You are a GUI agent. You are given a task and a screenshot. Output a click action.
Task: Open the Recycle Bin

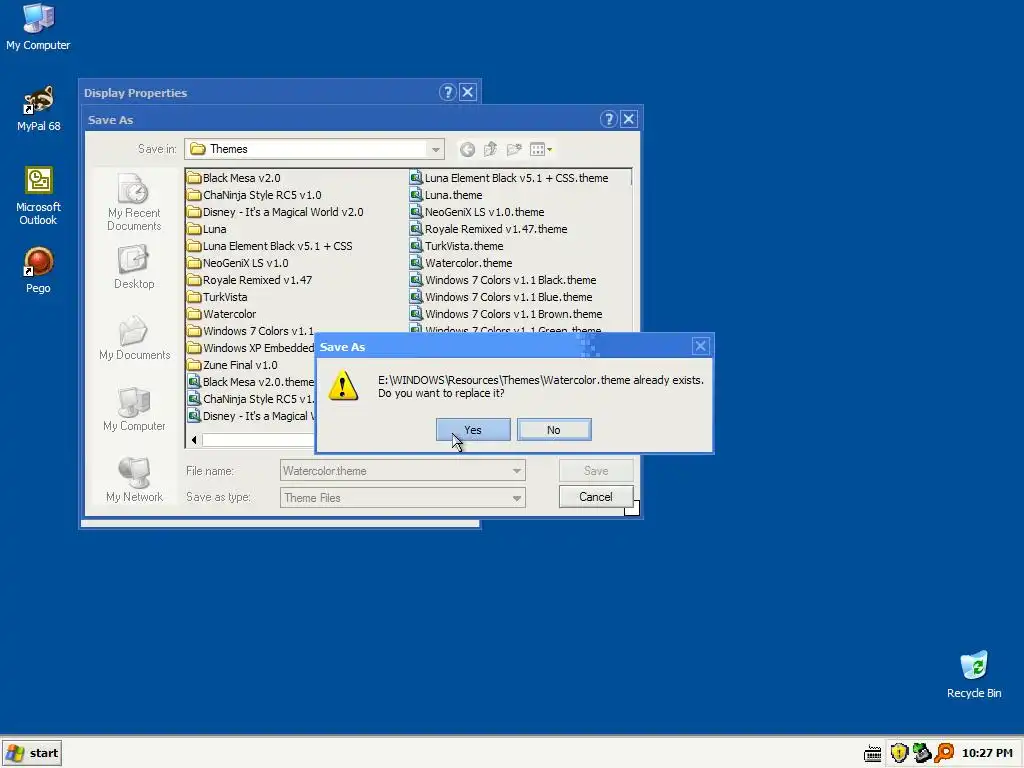pos(974,675)
